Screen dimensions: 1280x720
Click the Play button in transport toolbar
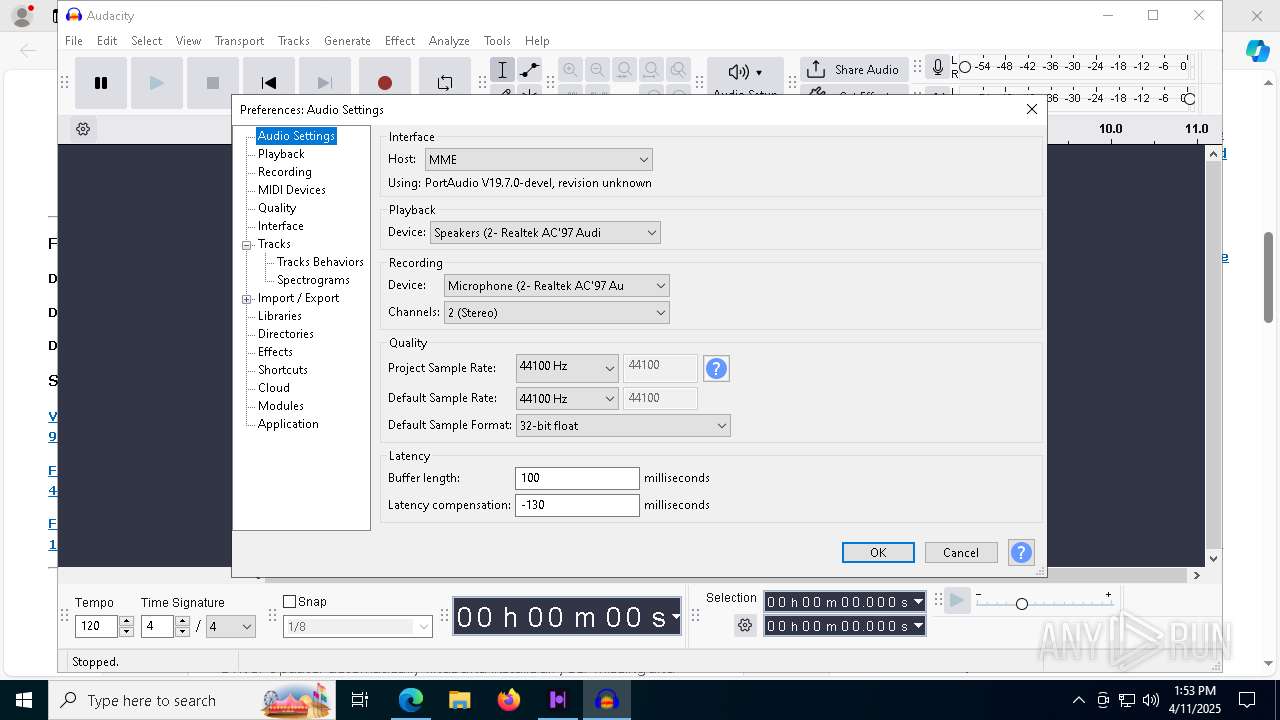(157, 83)
